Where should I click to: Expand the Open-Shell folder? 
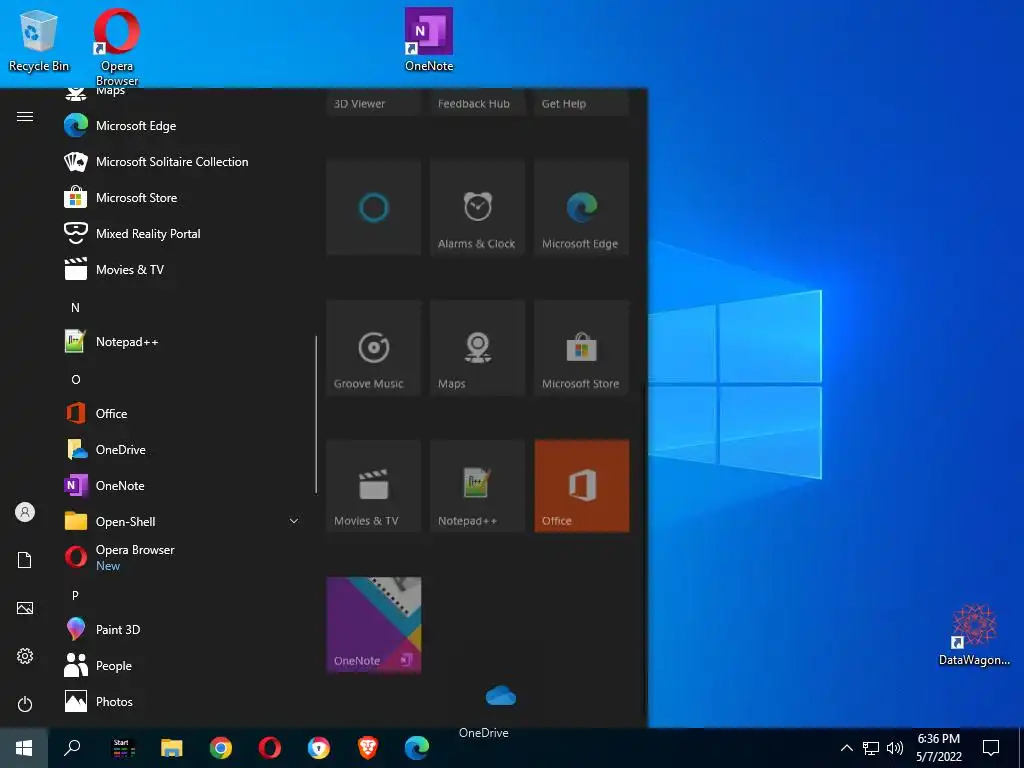(182, 521)
